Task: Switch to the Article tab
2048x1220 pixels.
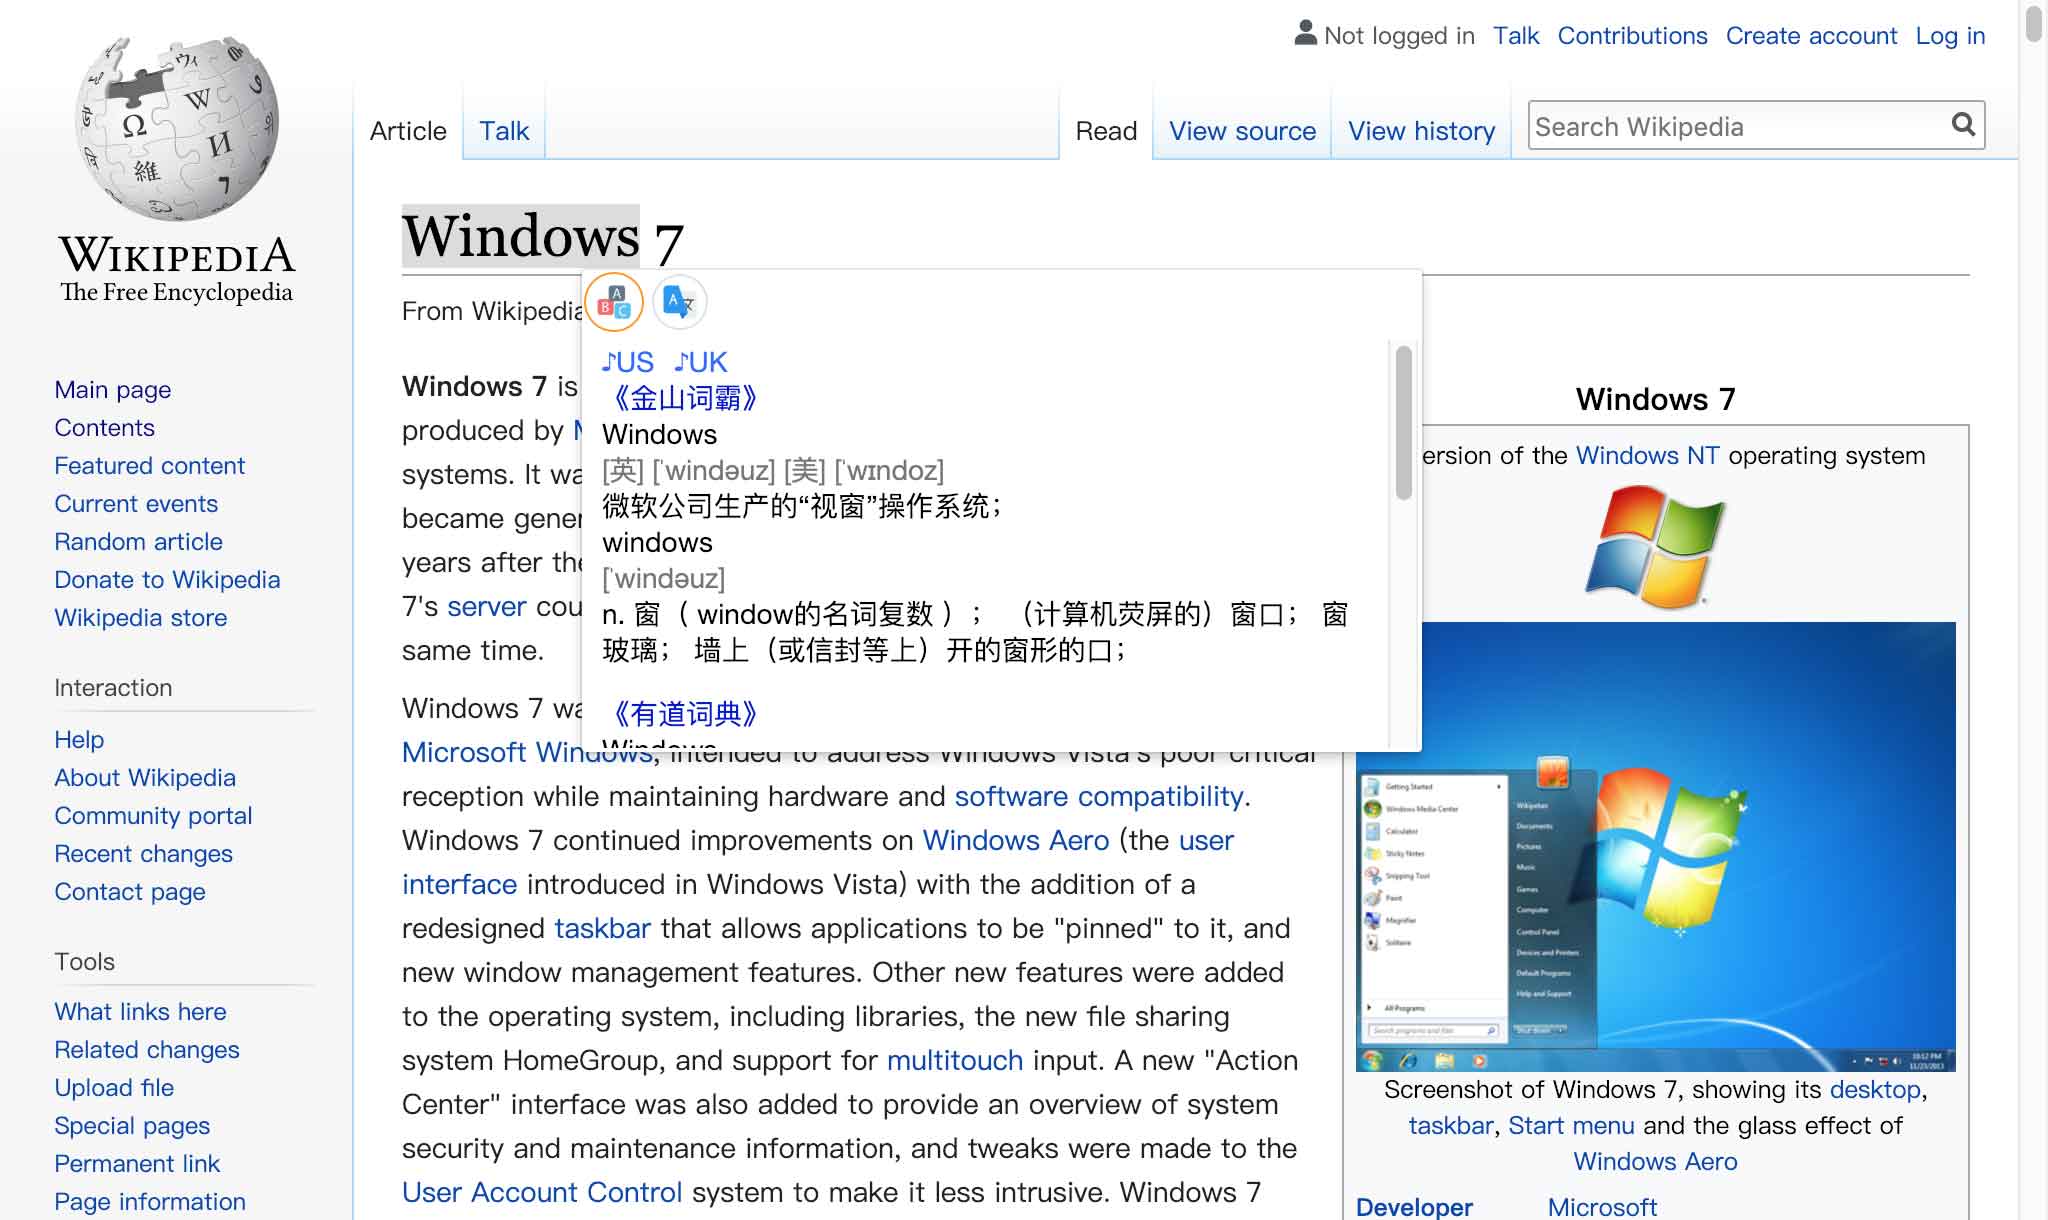Action: coord(408,131)
